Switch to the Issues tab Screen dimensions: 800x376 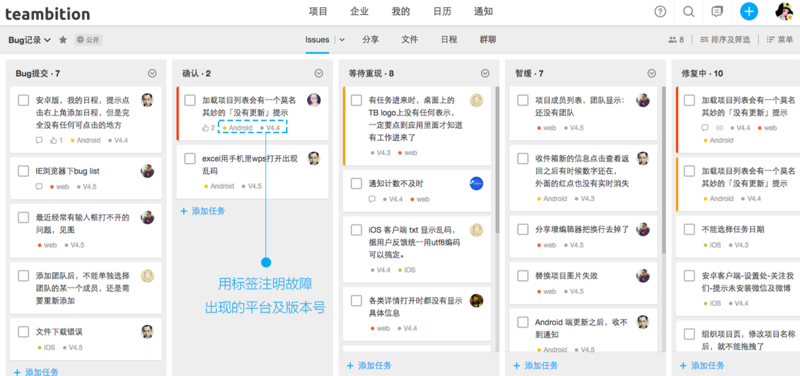pyautogui.click(x=317, y=40)
